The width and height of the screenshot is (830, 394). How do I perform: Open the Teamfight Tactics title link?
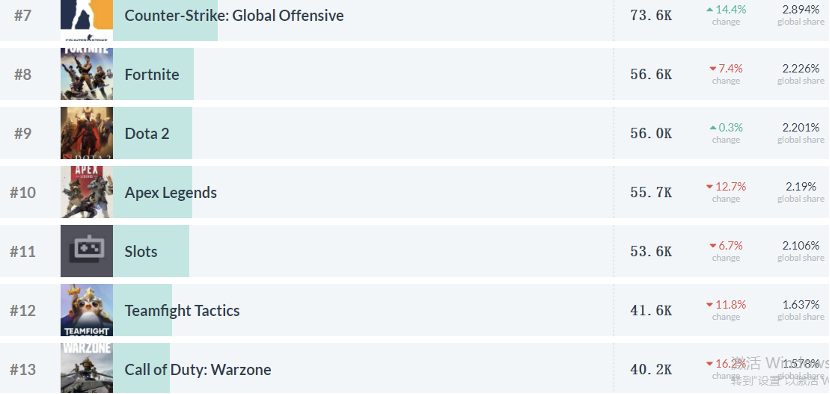click(x=182, y=310)
